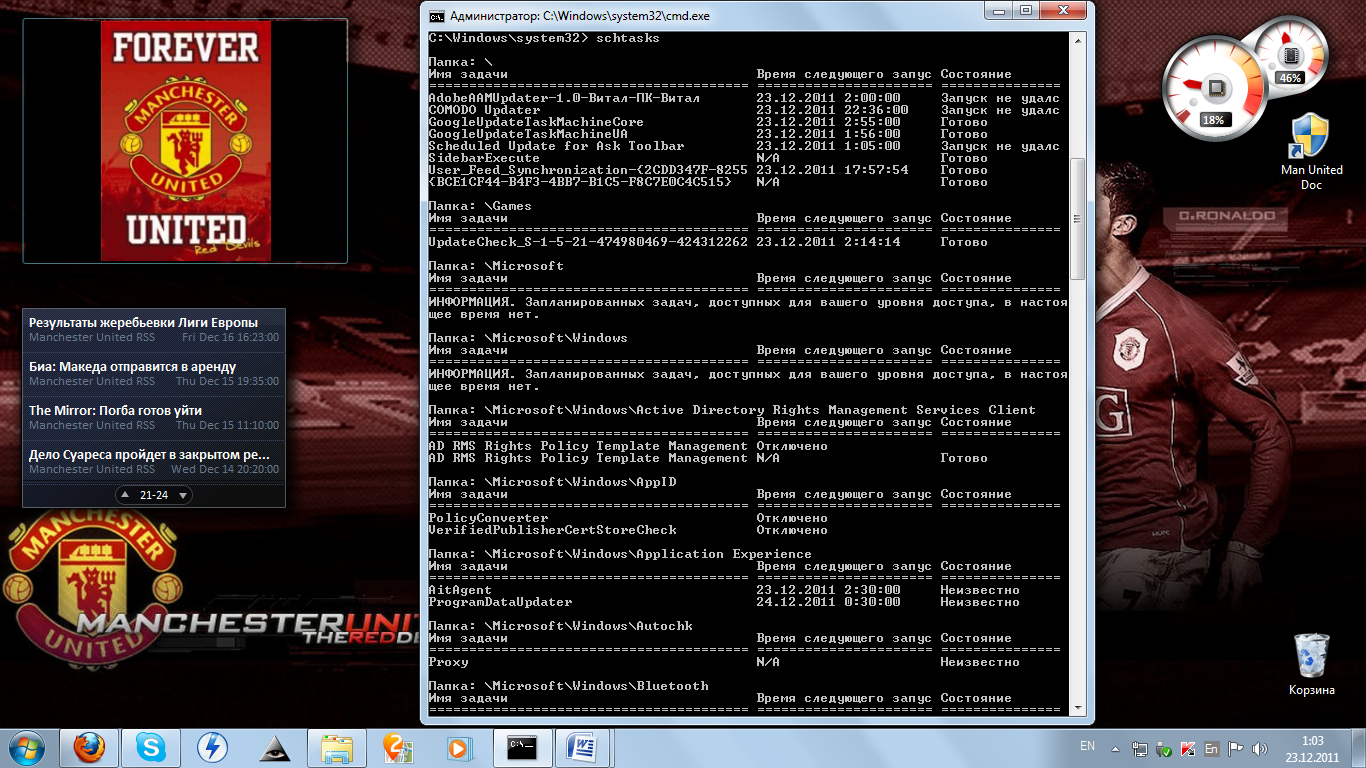The width and height of the screenshot is (1366, 768).
Task: Click 'PolicyConverter' task name
Action: tap(488, 518)
